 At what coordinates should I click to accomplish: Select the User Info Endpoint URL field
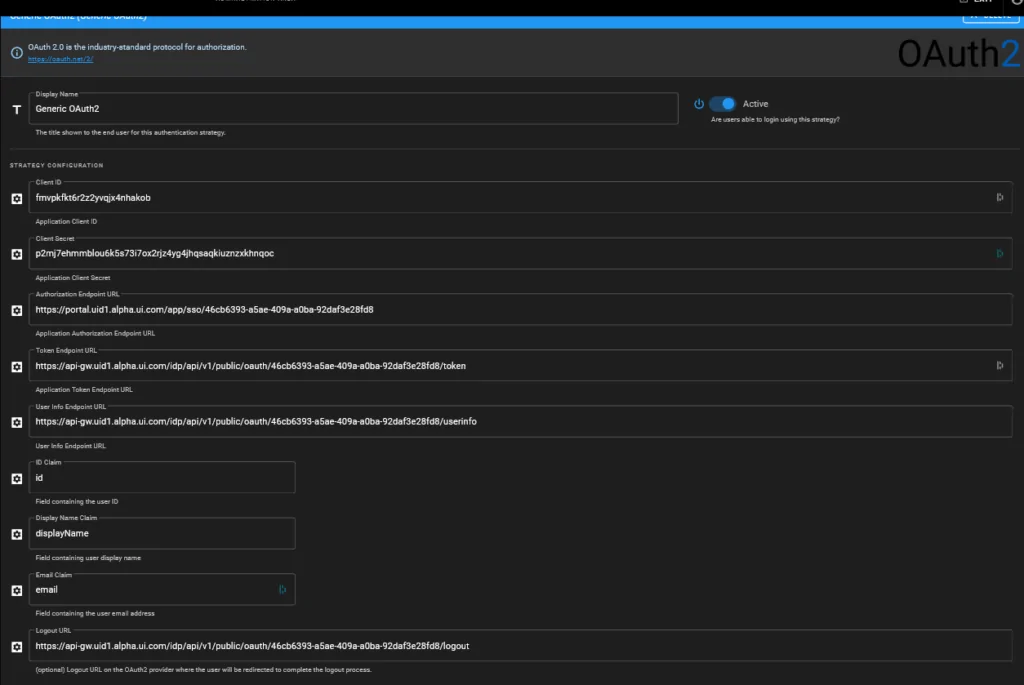[x=520, y=421]
